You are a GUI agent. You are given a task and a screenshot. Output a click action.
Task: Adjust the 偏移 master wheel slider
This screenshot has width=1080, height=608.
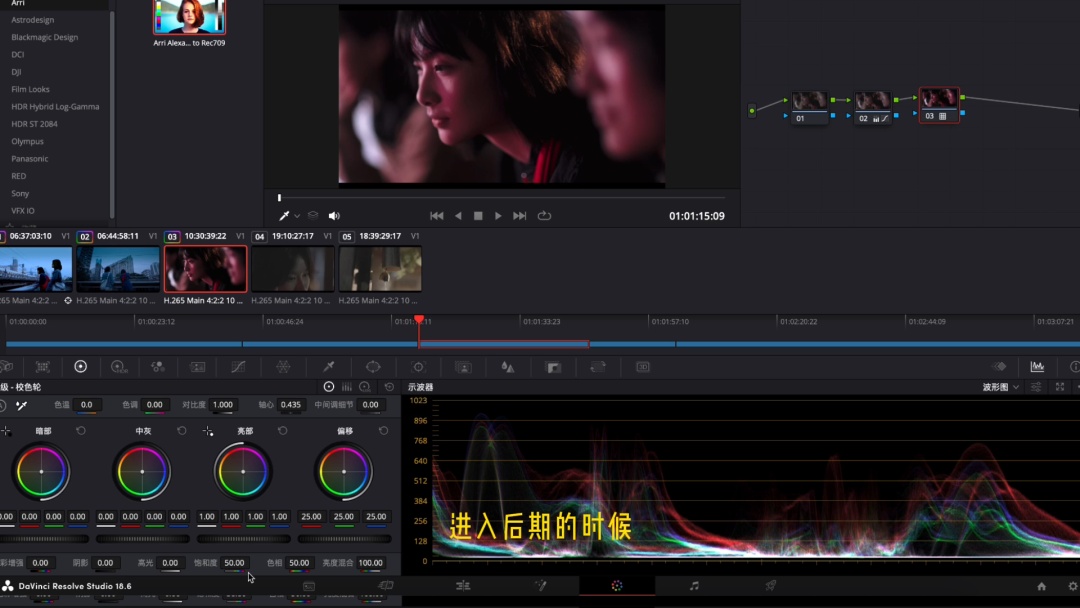(x=344, y=539)
